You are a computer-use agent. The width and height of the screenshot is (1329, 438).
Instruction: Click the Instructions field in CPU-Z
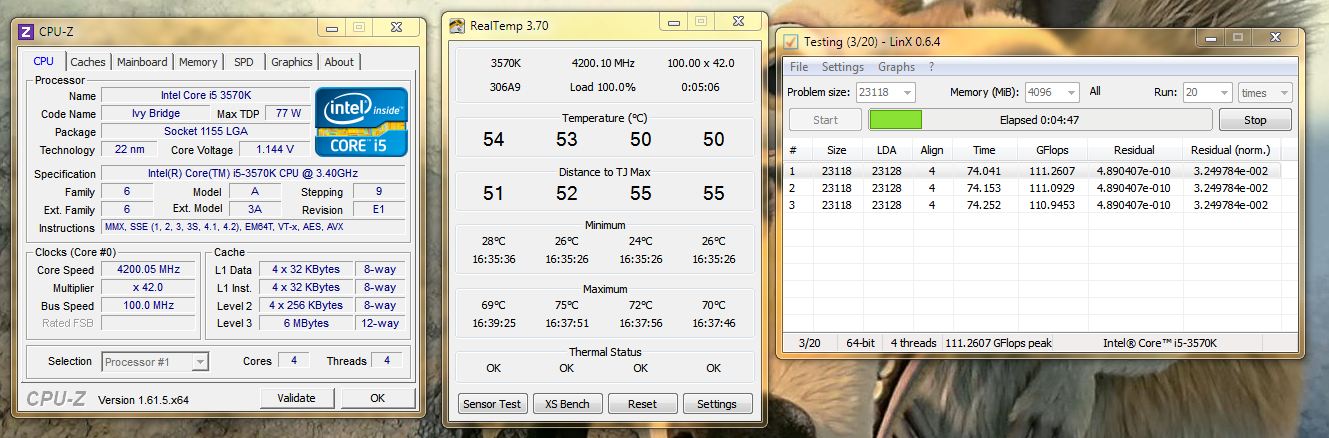[254, 227]
